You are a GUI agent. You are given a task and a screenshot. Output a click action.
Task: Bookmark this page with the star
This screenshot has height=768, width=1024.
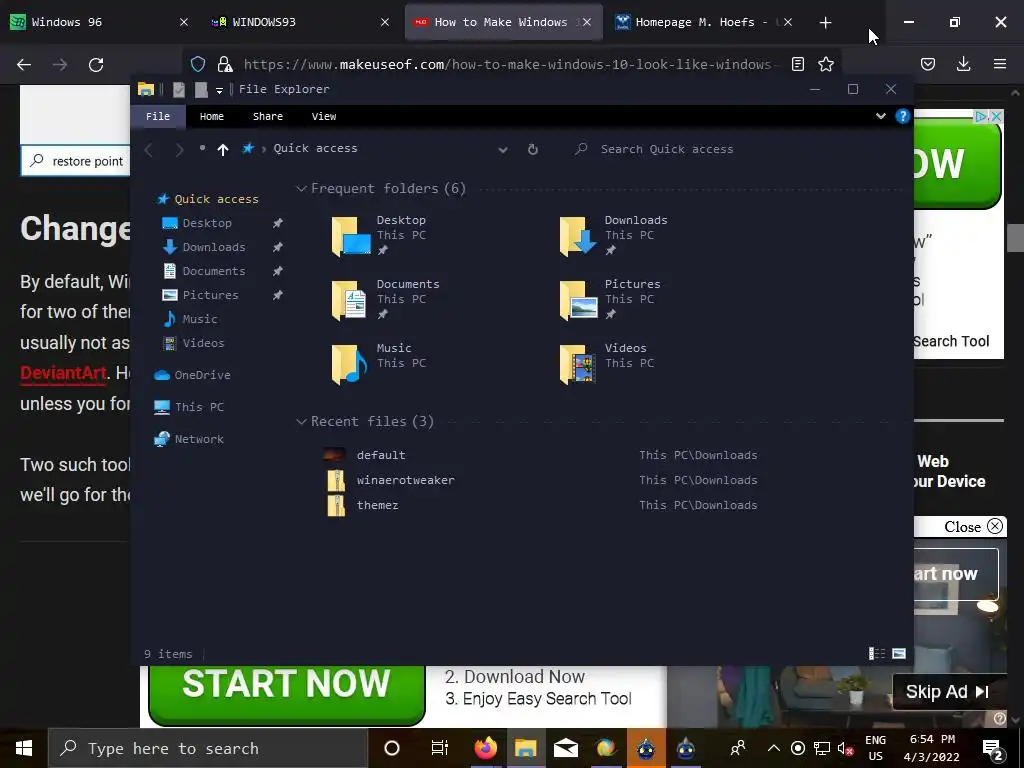[x=826, y=64]
